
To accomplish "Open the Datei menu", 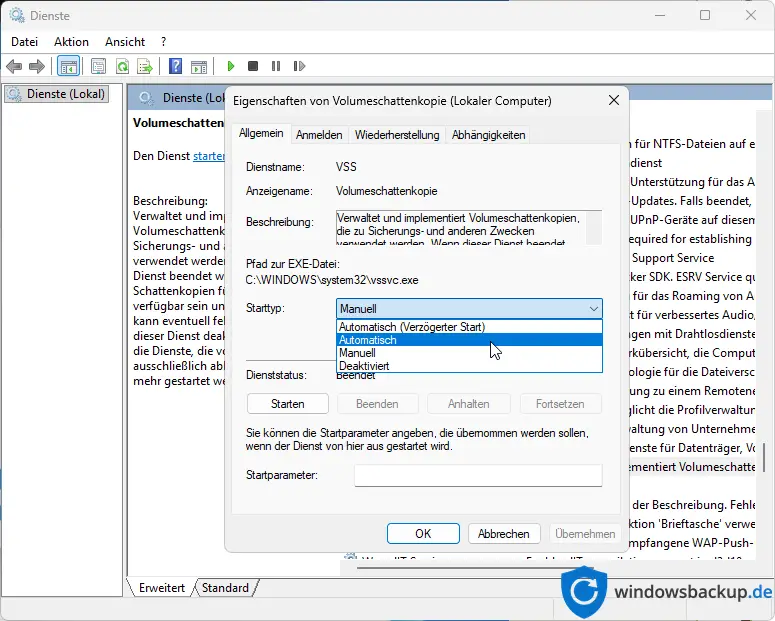I will click(x=24, y=42).
